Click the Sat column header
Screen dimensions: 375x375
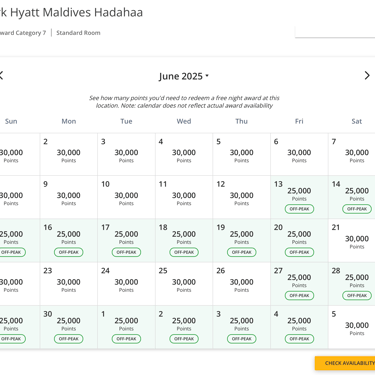coord(357,121)
